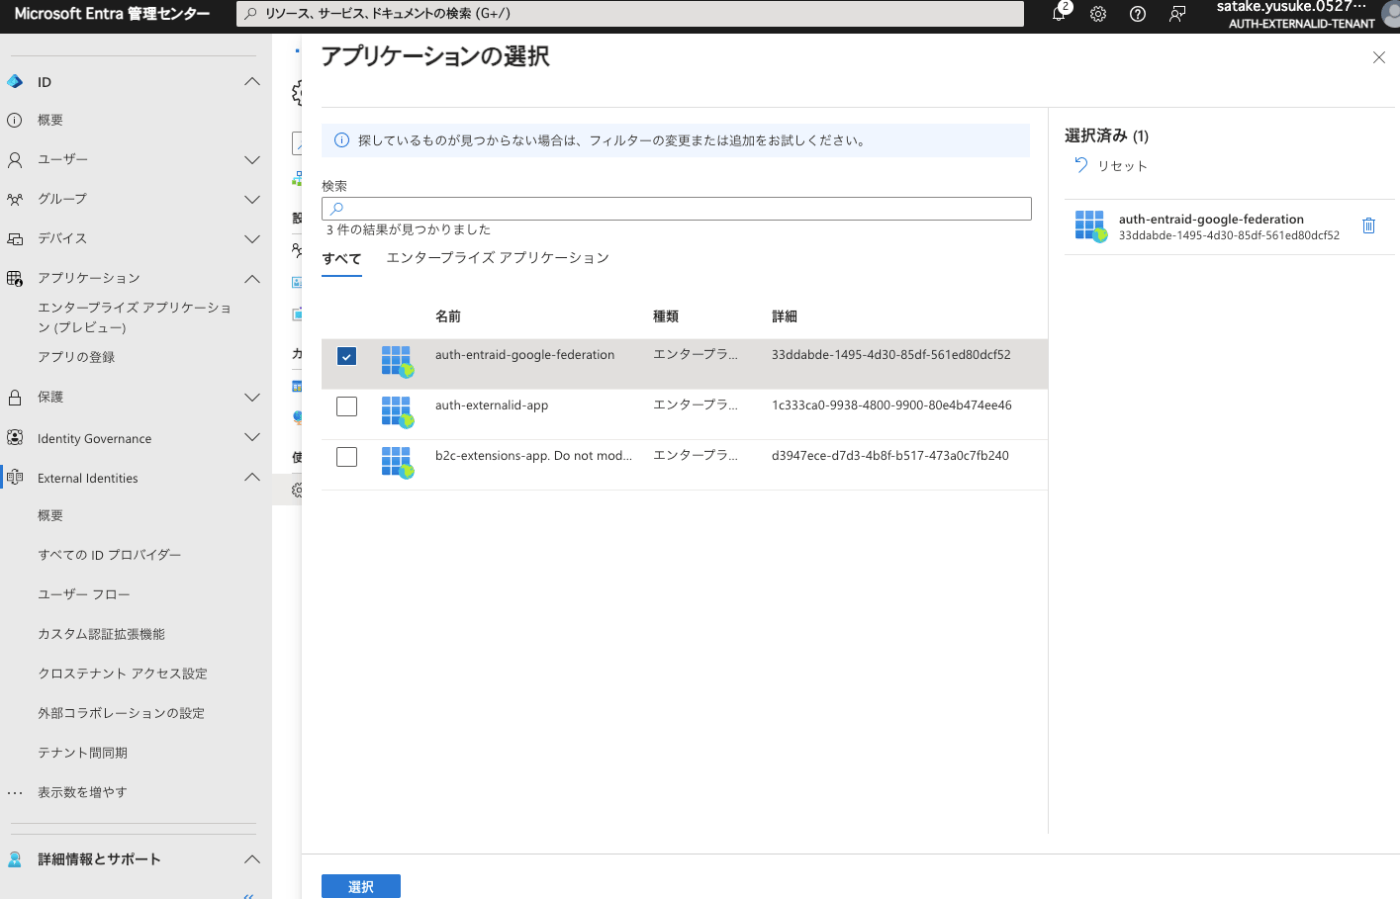Image resolution: width=1400 pixels, height=899 pixels.
Task: Click the デバイス devices icon
Action: click(x=15, y=239)
